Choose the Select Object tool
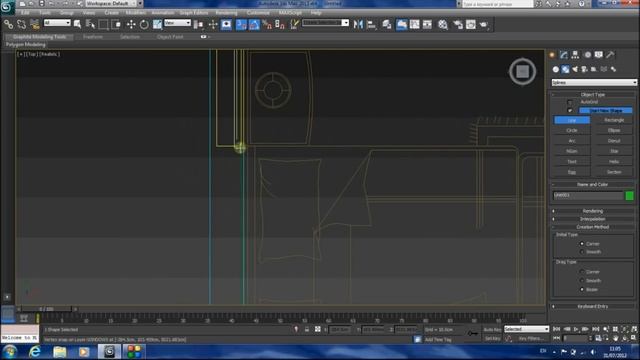Image resolution: width=640 pixels, height=360 pixels. [77, 24]
